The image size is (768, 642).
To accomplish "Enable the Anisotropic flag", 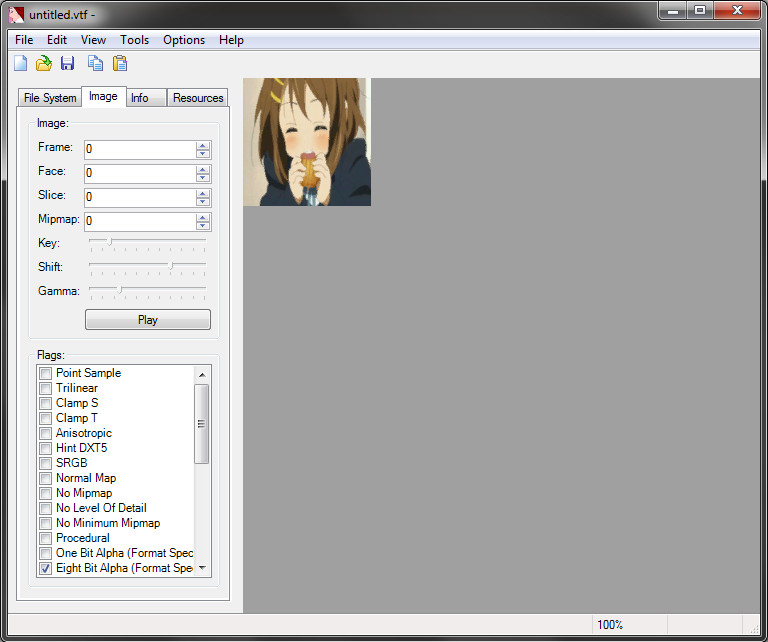I will [x=46, y=433].
